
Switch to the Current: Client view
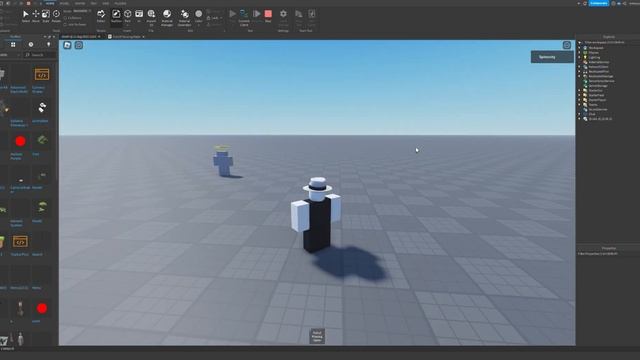point(244,17)
